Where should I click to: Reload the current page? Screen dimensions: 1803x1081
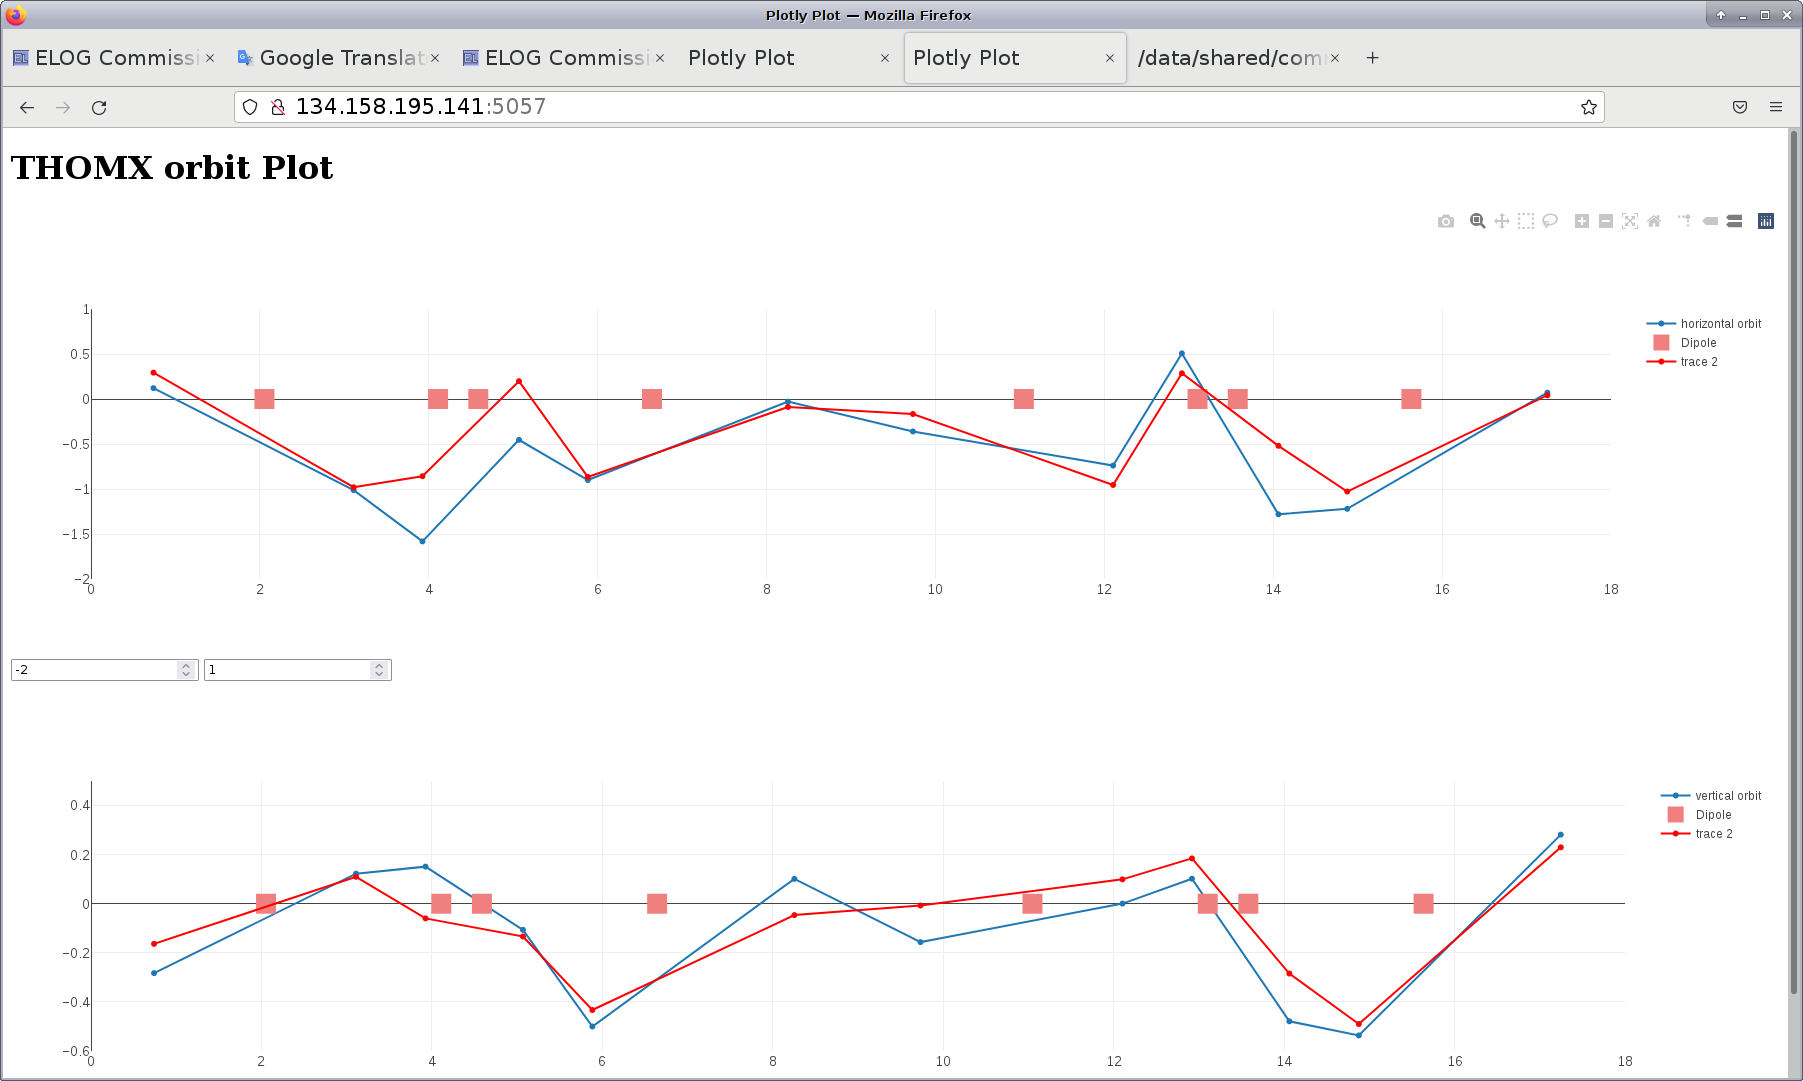99,108
